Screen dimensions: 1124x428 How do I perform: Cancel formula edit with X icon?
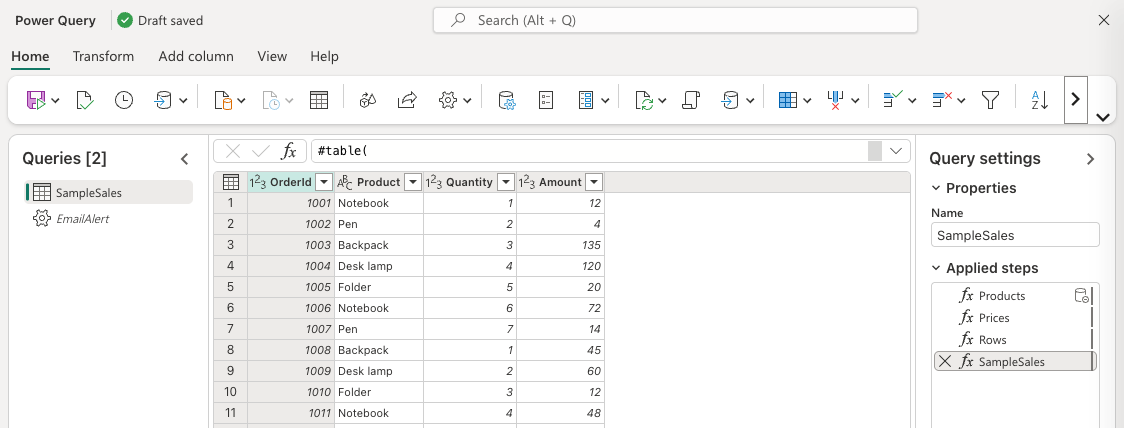tap(233, 151)
